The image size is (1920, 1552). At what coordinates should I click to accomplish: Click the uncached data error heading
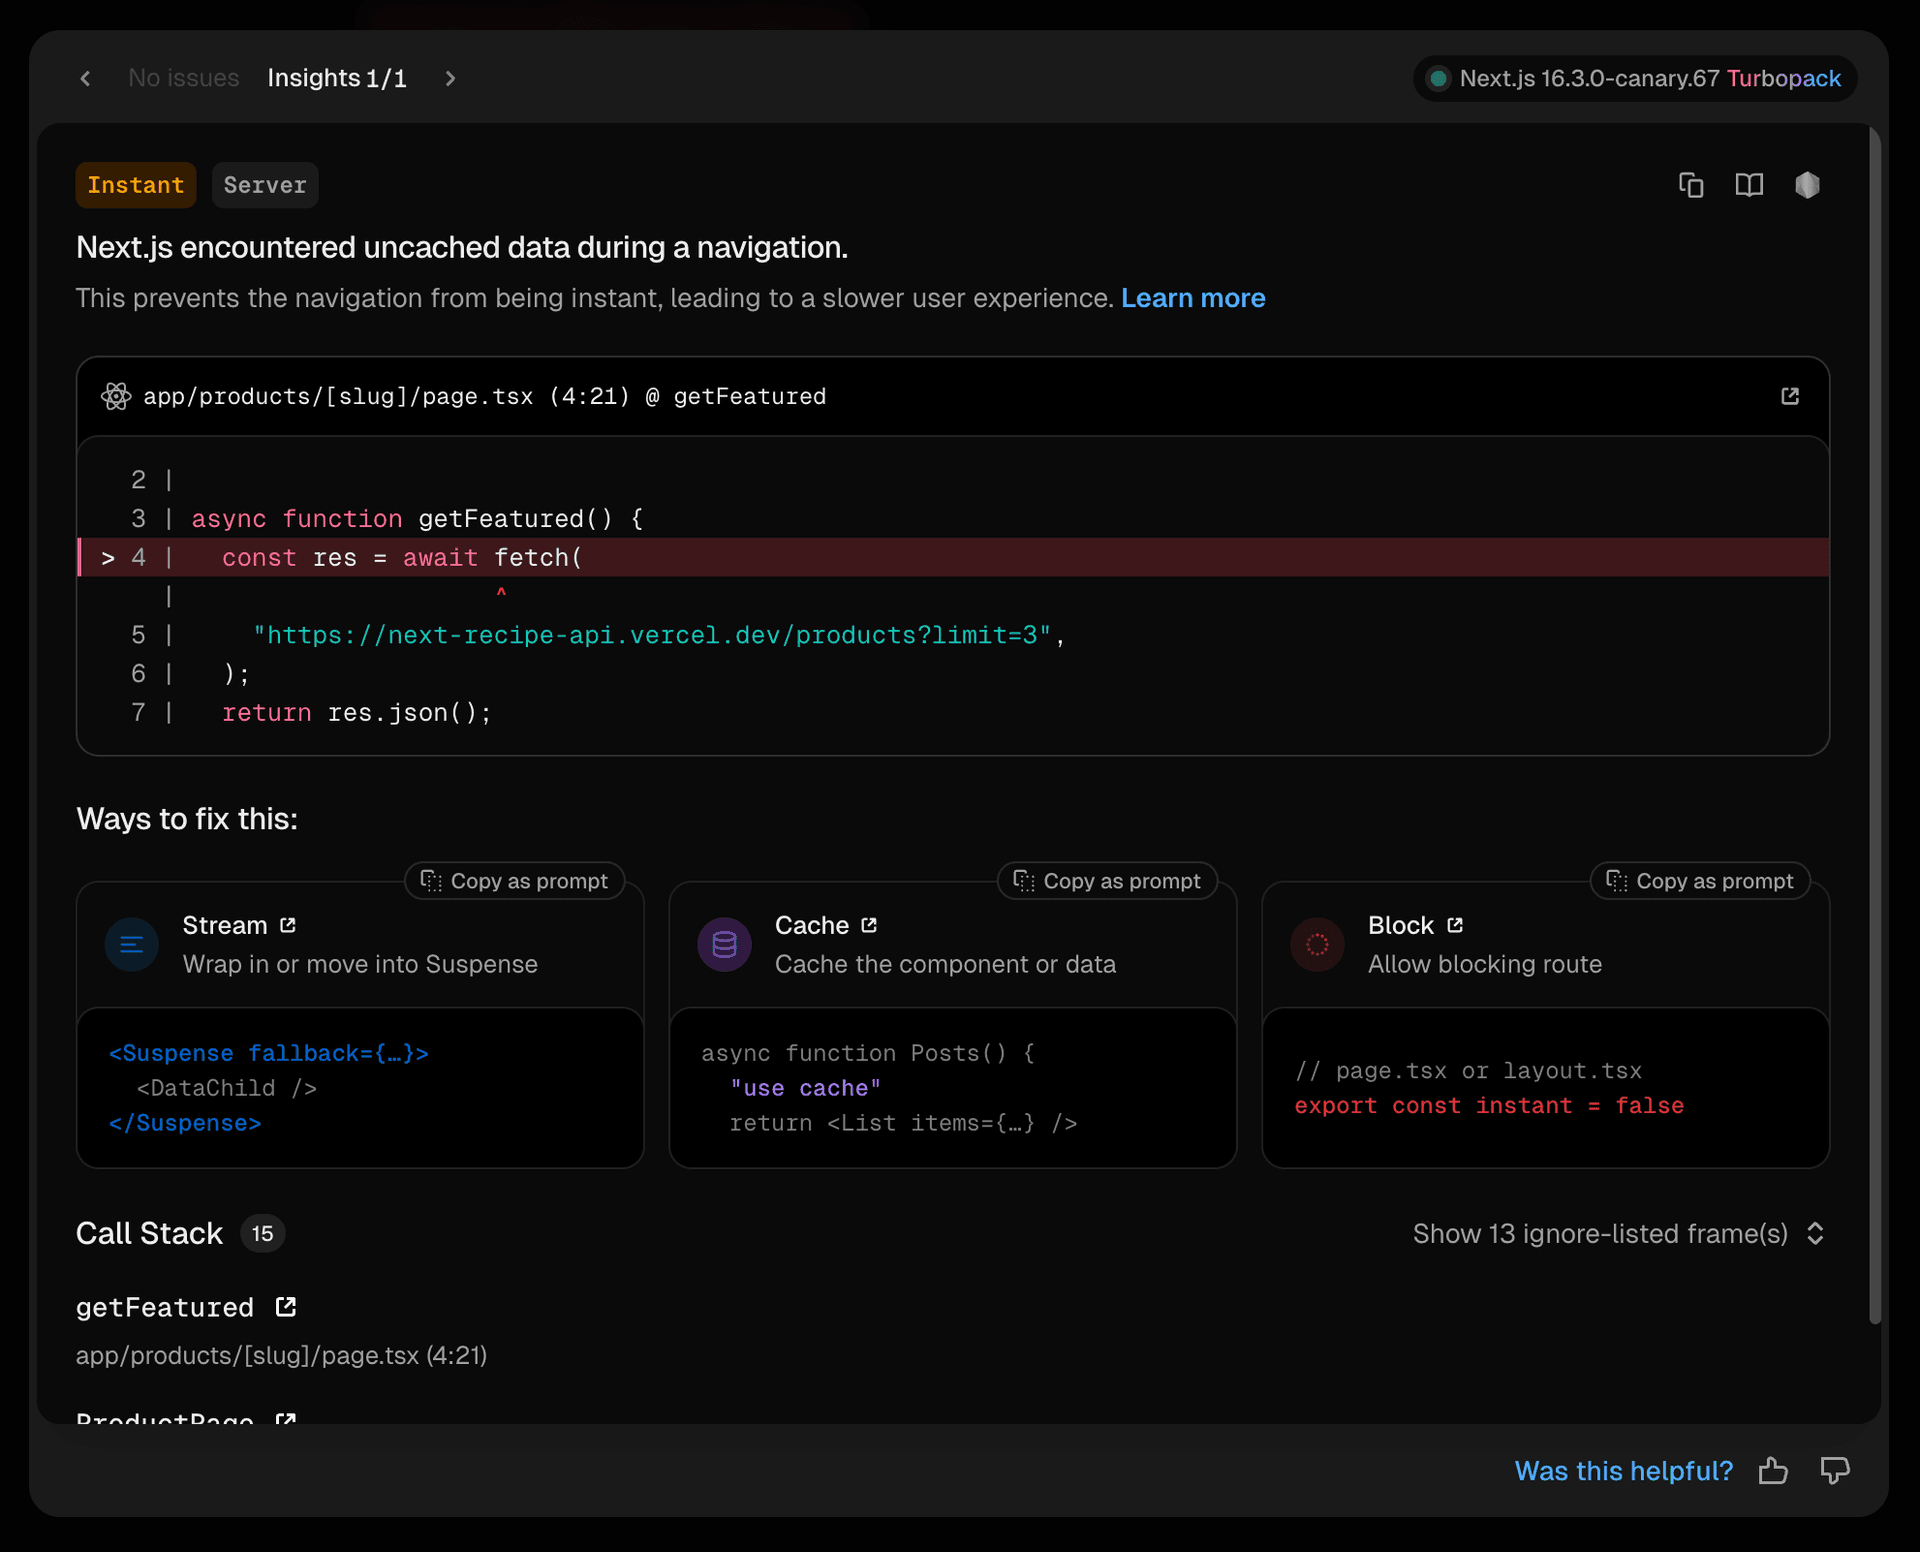(x=462, y=247)
